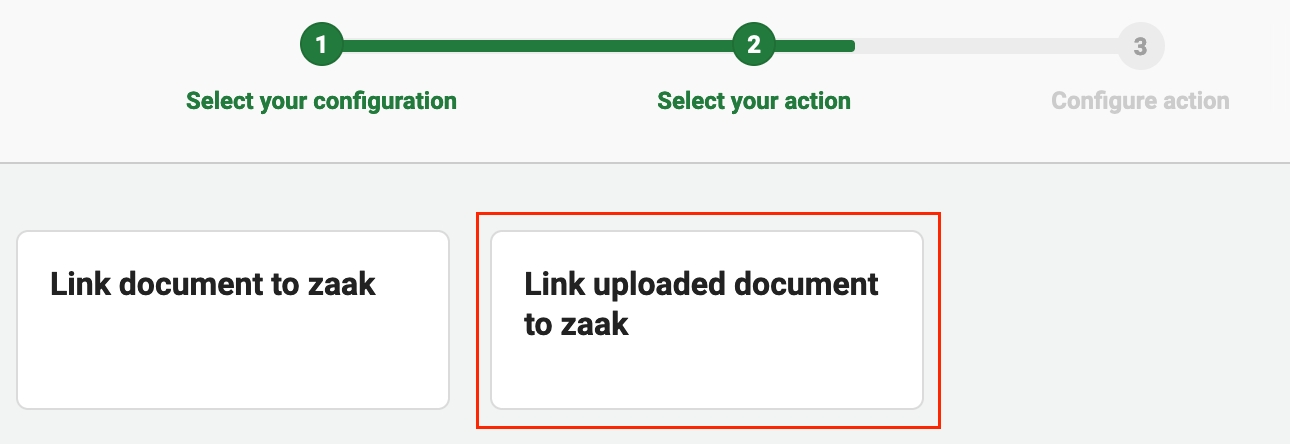The image size is (1290, 444).
Task: Click the 'Link document to zaak' heading text
Action: [x=213, y=284]
